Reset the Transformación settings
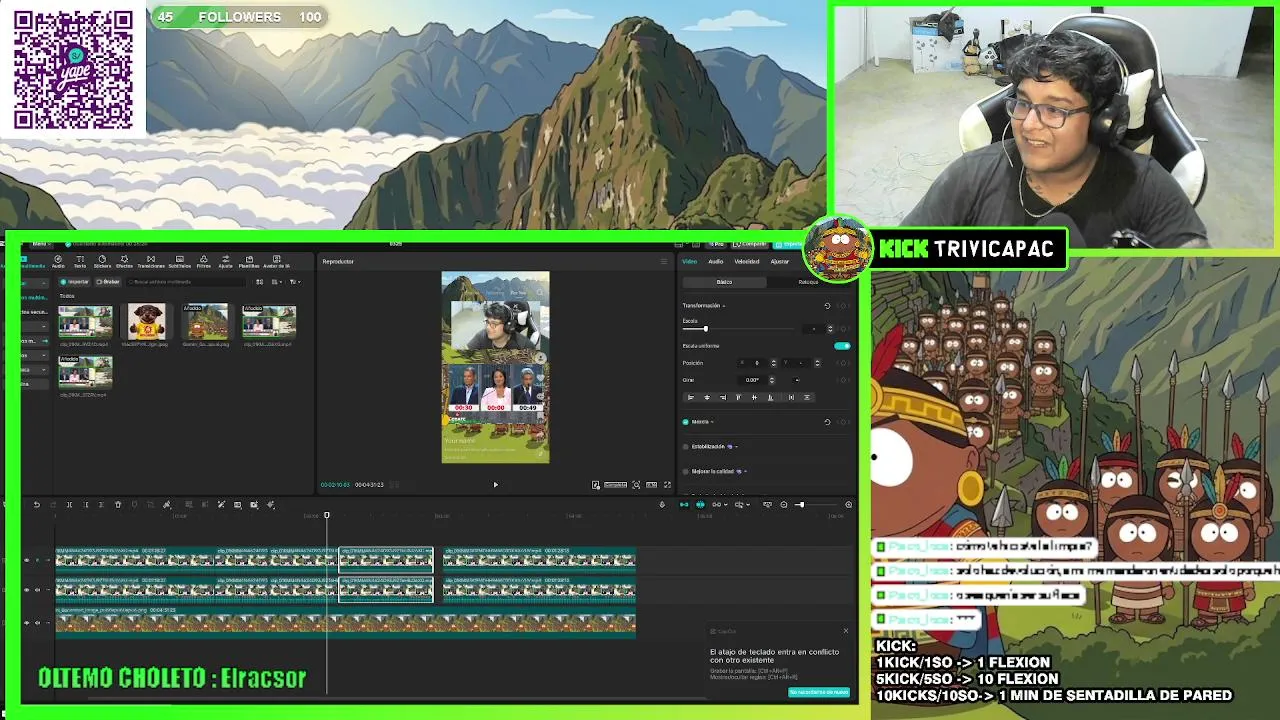This screenshot has height=720, width=1280. point(827,306)
